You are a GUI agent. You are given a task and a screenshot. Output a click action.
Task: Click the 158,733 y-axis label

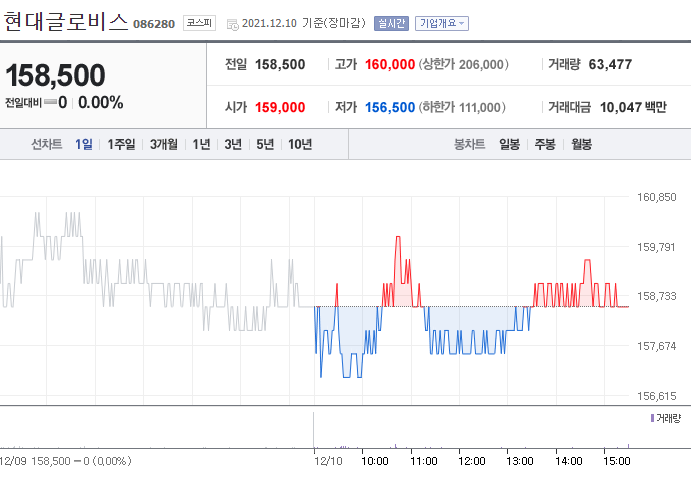coord(657,296)
